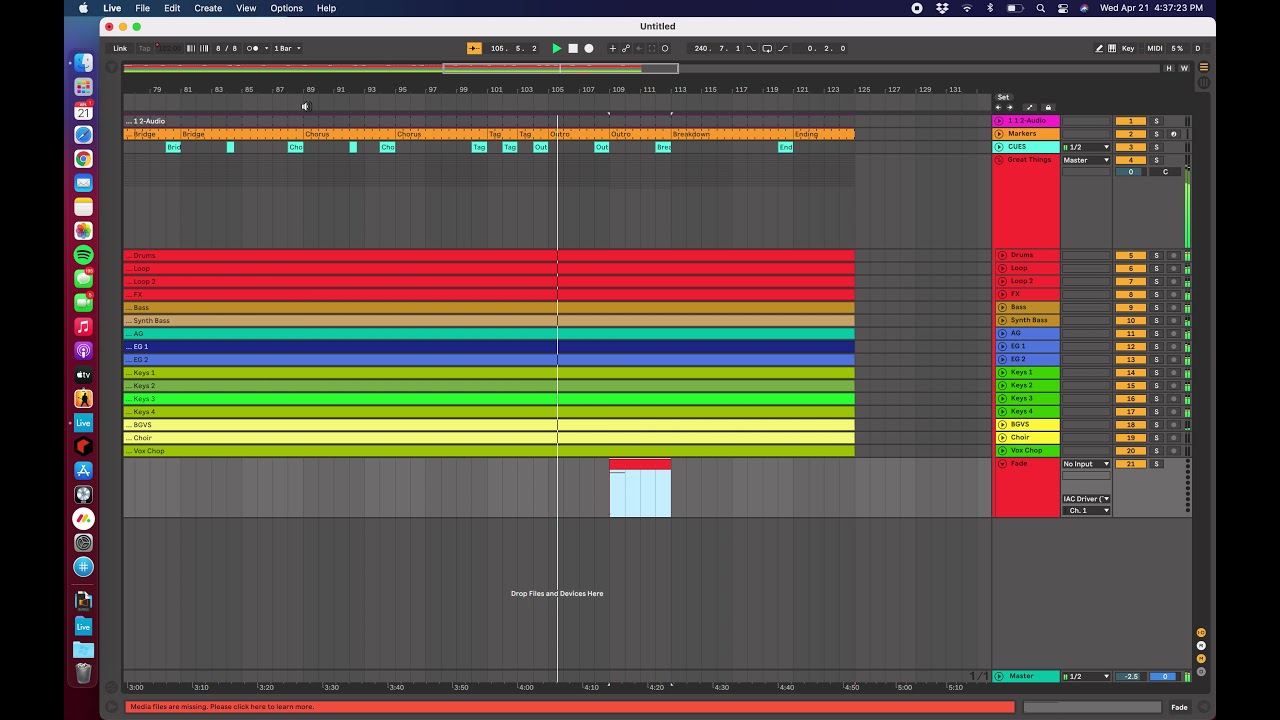Click the Master pan value 0
Viewport: 1280px width, 720px height.
coord(1165,676)
